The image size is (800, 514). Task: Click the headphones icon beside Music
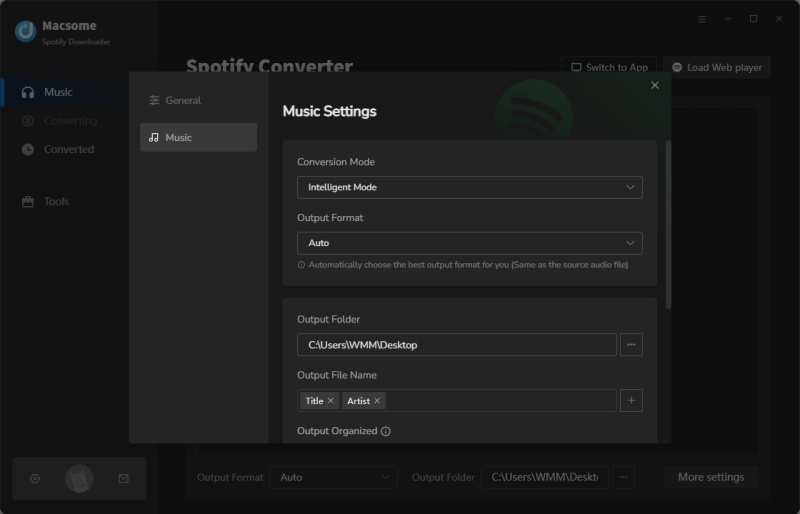pyautogui.click(x=28, y=92)
